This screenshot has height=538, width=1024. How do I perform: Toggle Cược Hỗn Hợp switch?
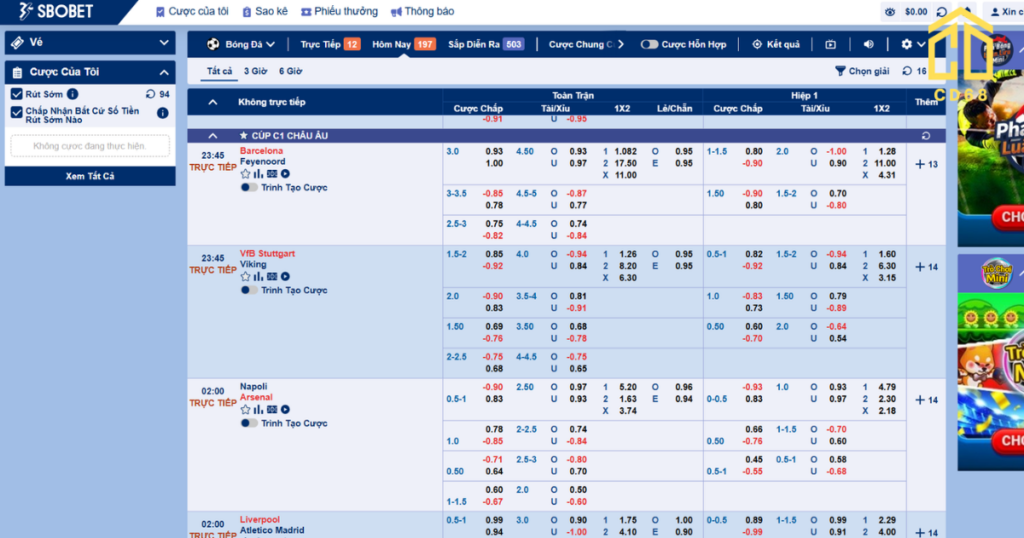(649, 44)
